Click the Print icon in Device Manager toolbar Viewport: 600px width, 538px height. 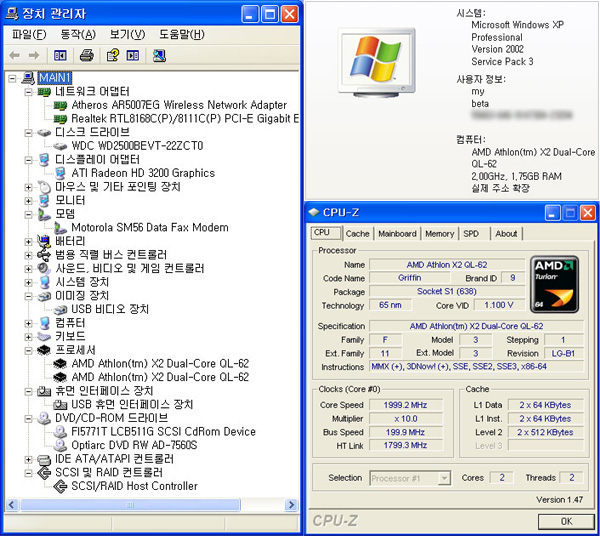click(87, 56)
